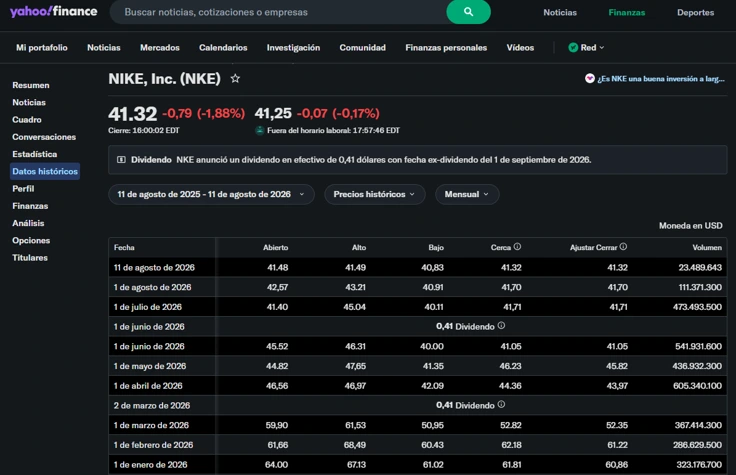Click the Alto column header

pyautogui.click(x=359, y=247)
